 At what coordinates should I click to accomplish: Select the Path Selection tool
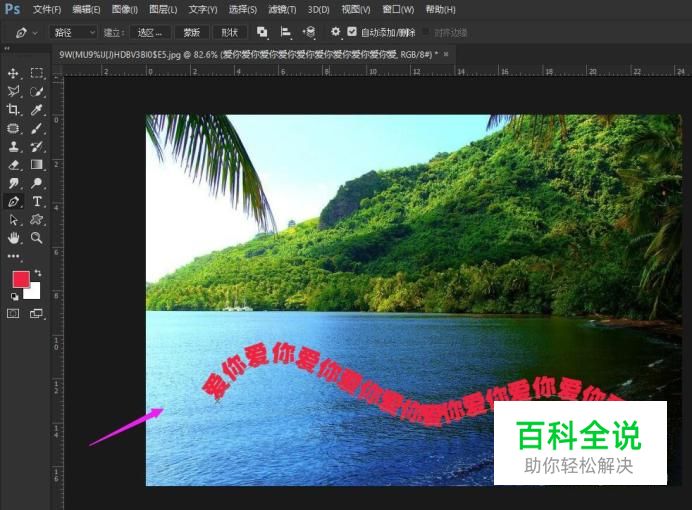tap(13, 220)
